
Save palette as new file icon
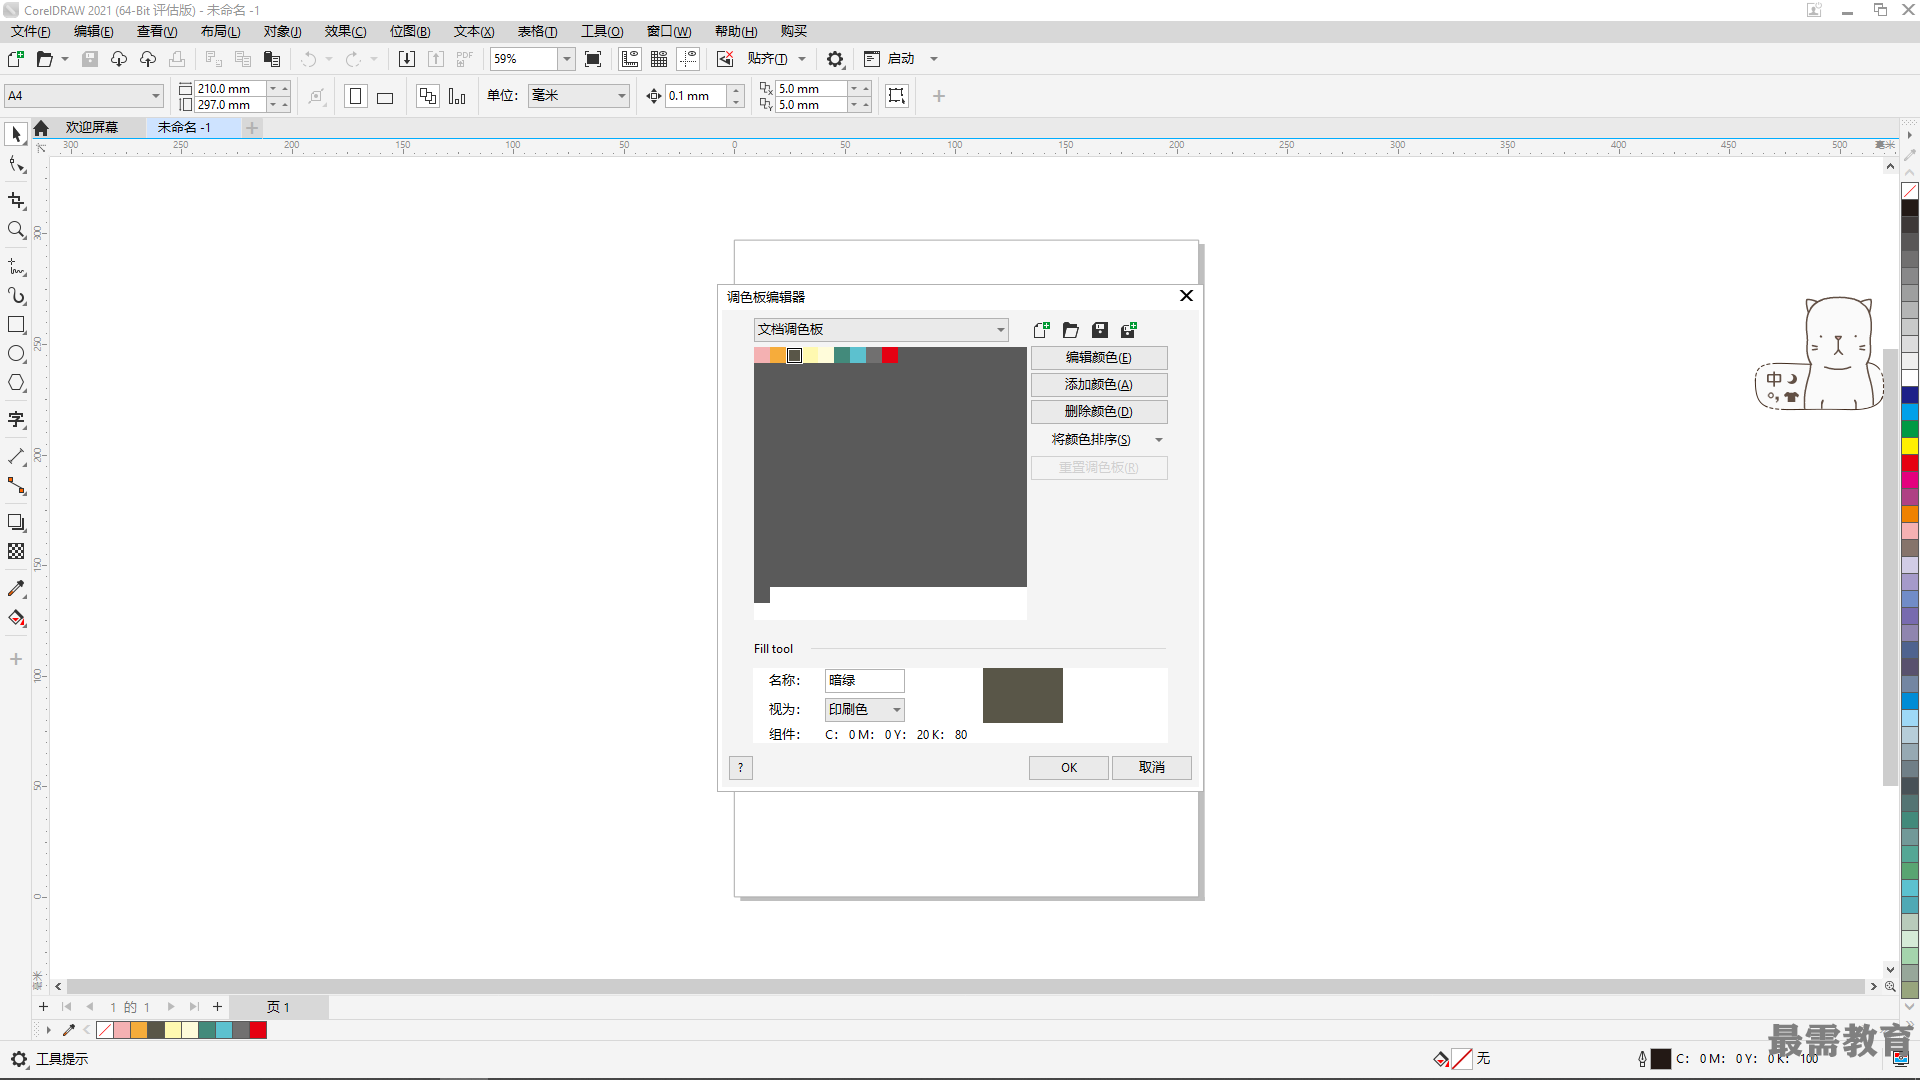click(x=1128, y=330)
